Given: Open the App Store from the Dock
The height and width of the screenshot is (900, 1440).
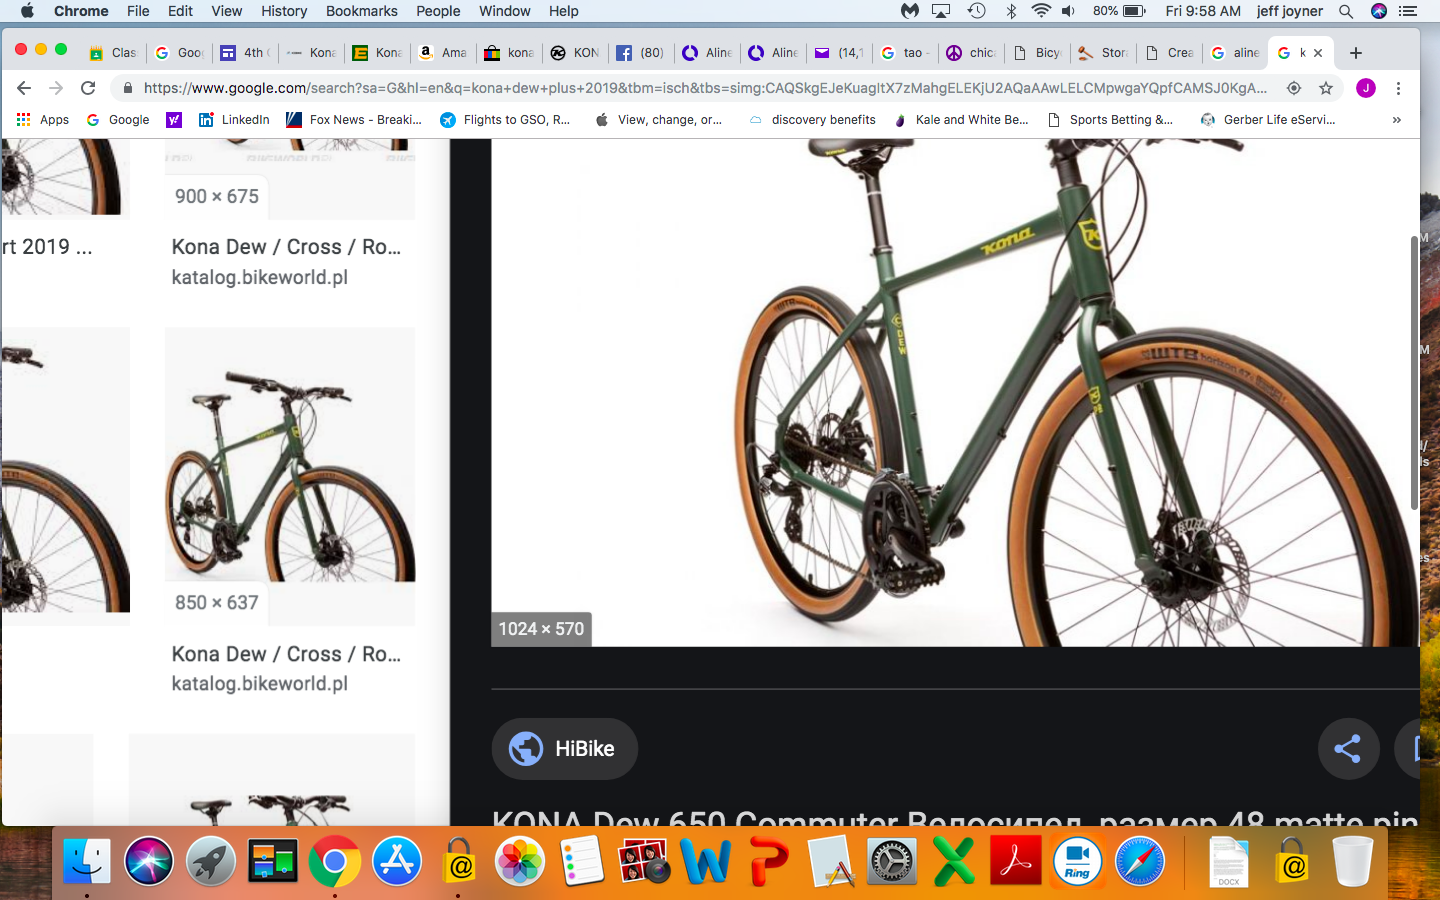Looking at the screenshot, I should [397, 861].
